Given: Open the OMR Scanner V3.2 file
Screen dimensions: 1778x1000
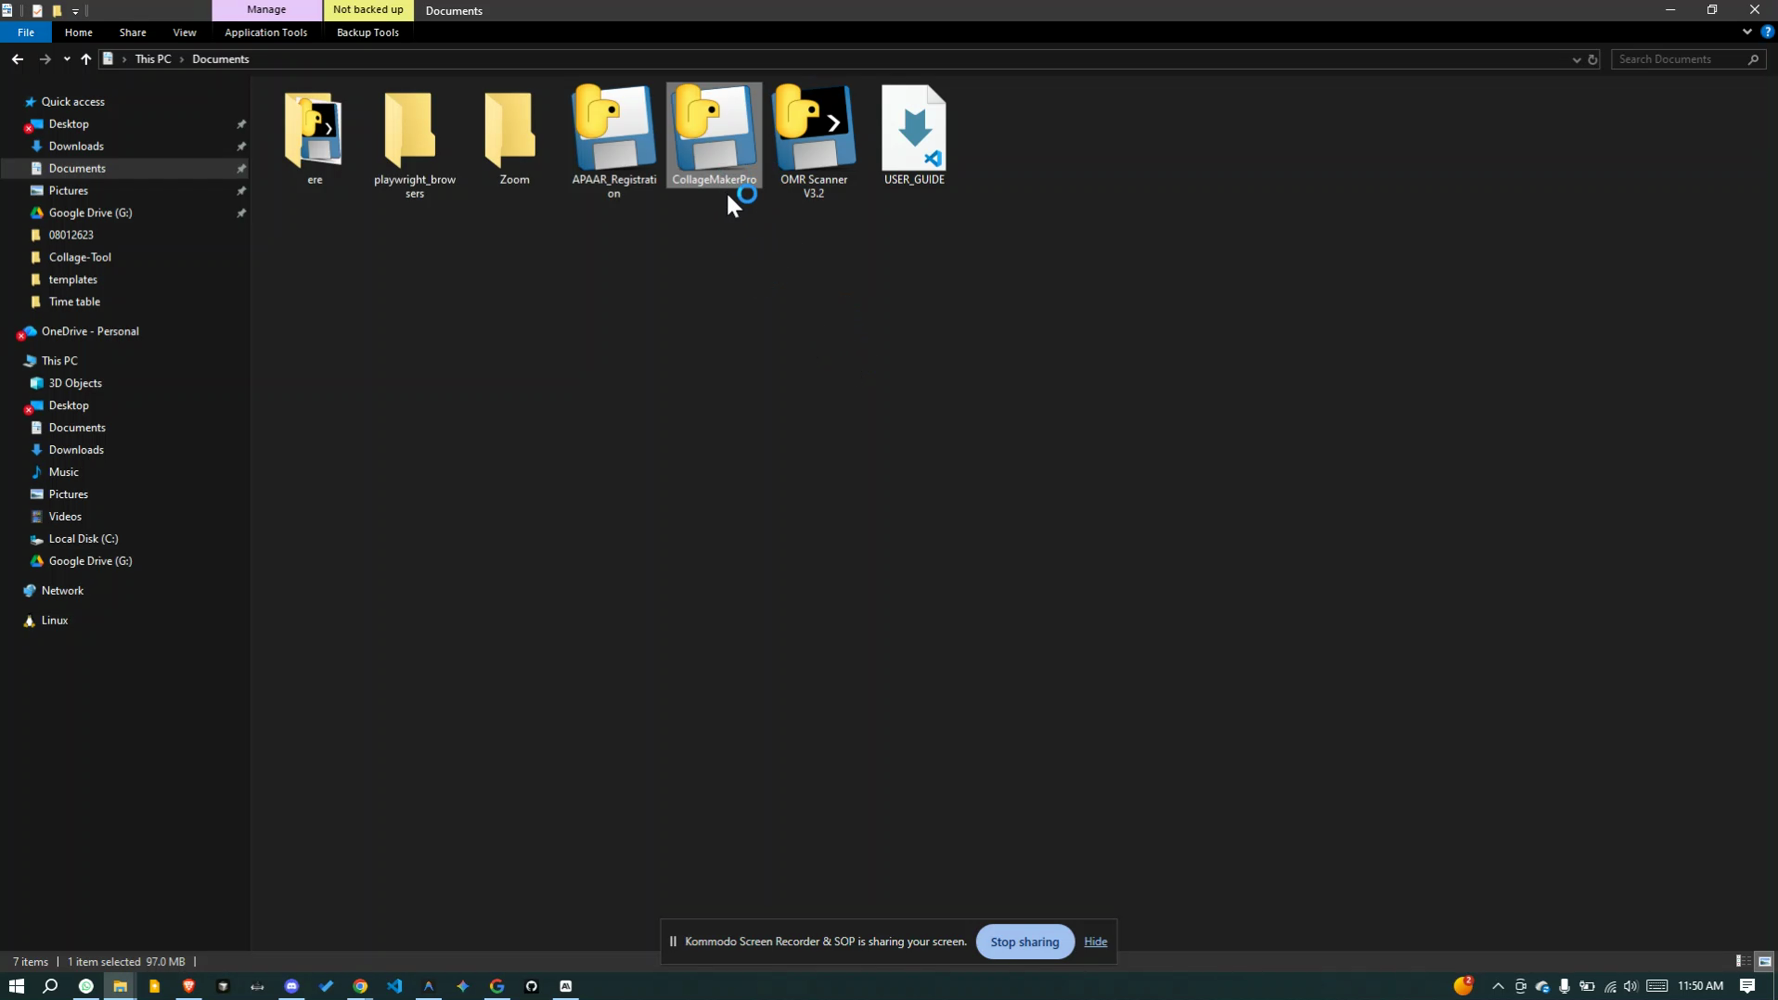Looking at the screenshot, I should [813, 130].
